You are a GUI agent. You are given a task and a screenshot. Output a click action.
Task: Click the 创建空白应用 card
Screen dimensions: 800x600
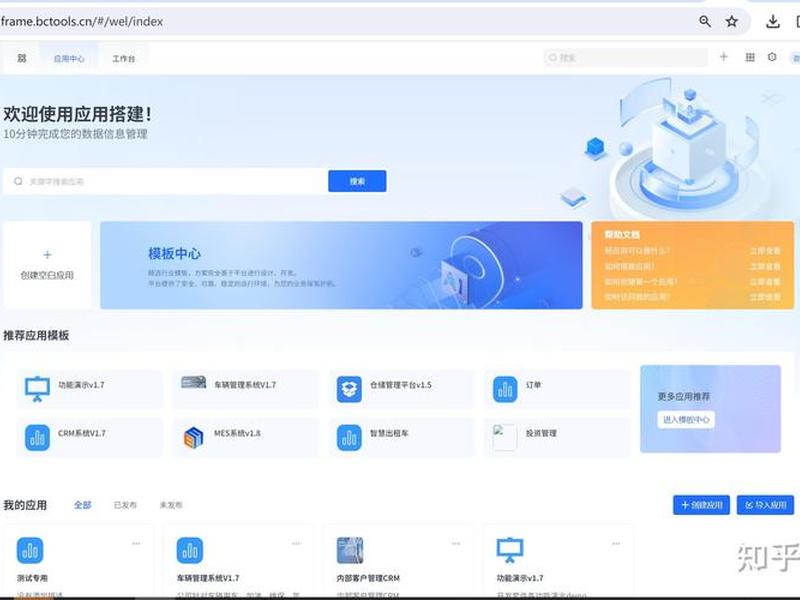pos(47,265)
